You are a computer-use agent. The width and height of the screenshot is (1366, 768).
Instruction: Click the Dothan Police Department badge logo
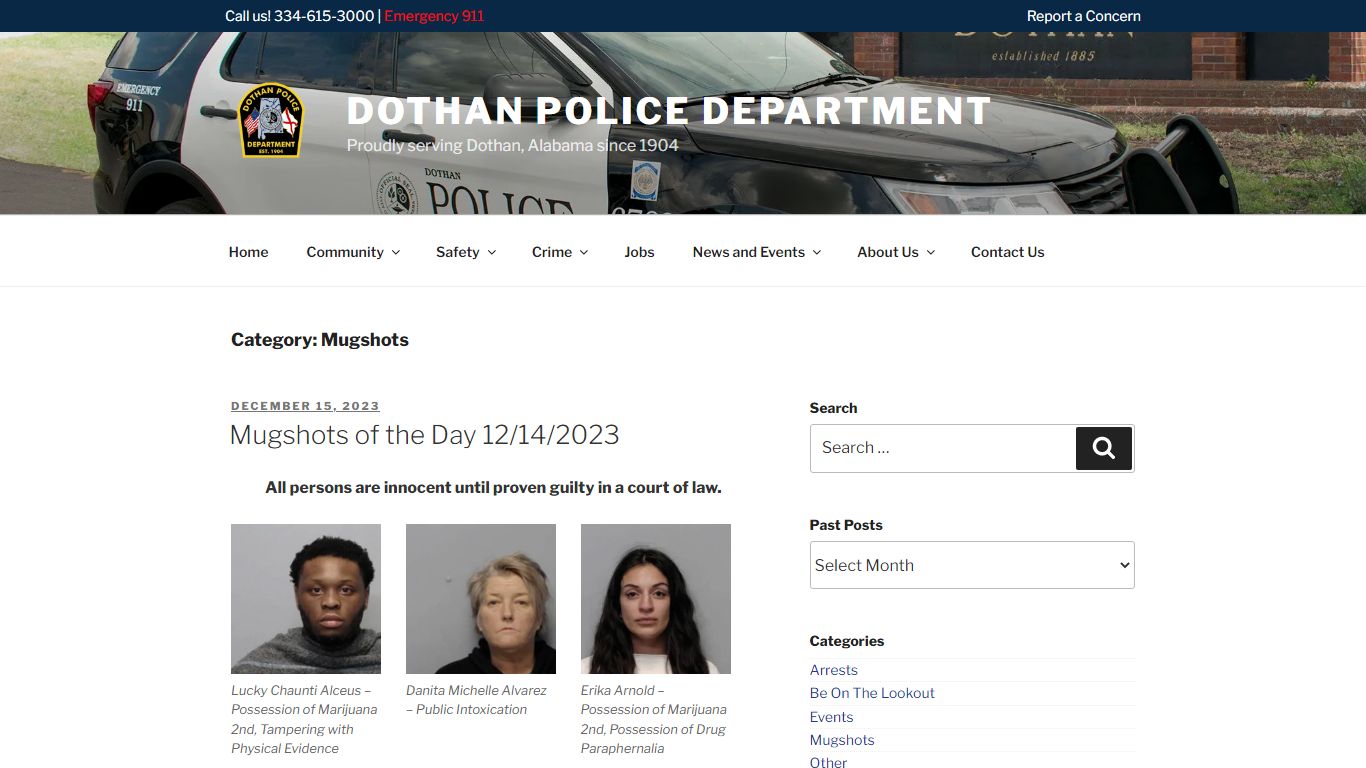pyautogui.click(x=271, y=120)
